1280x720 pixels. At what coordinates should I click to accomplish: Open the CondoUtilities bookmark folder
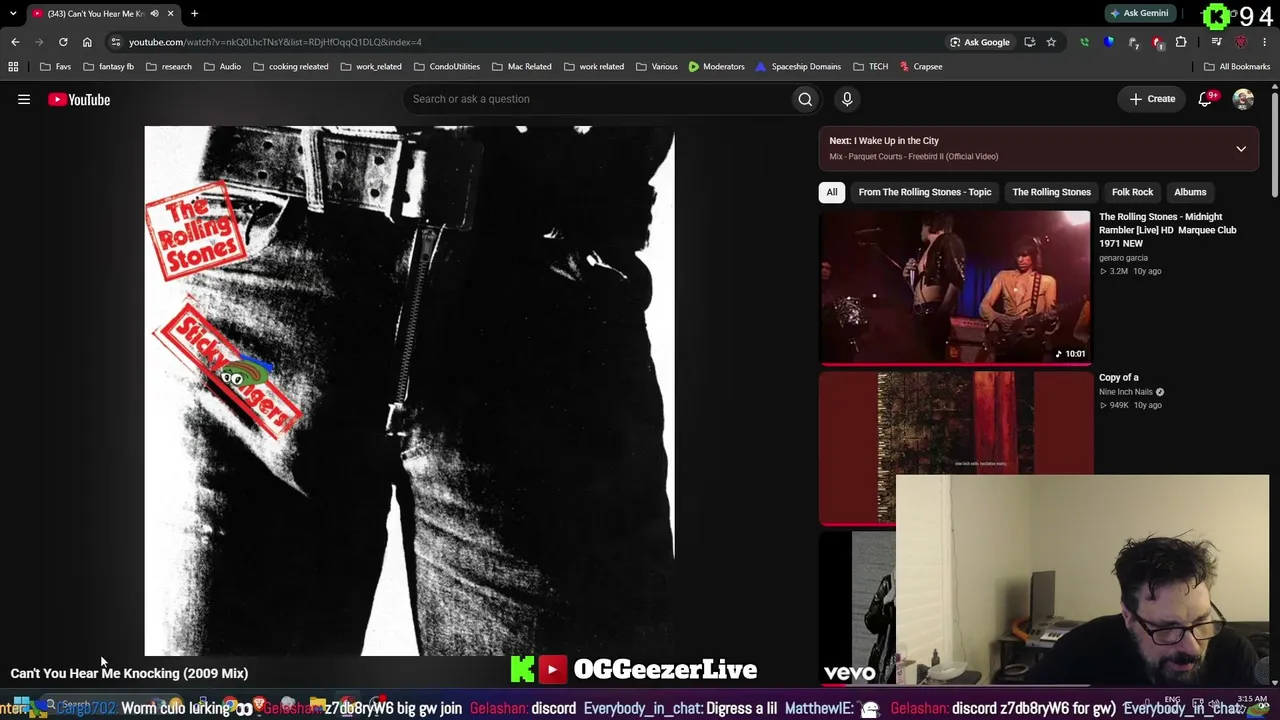pos(446,67)
